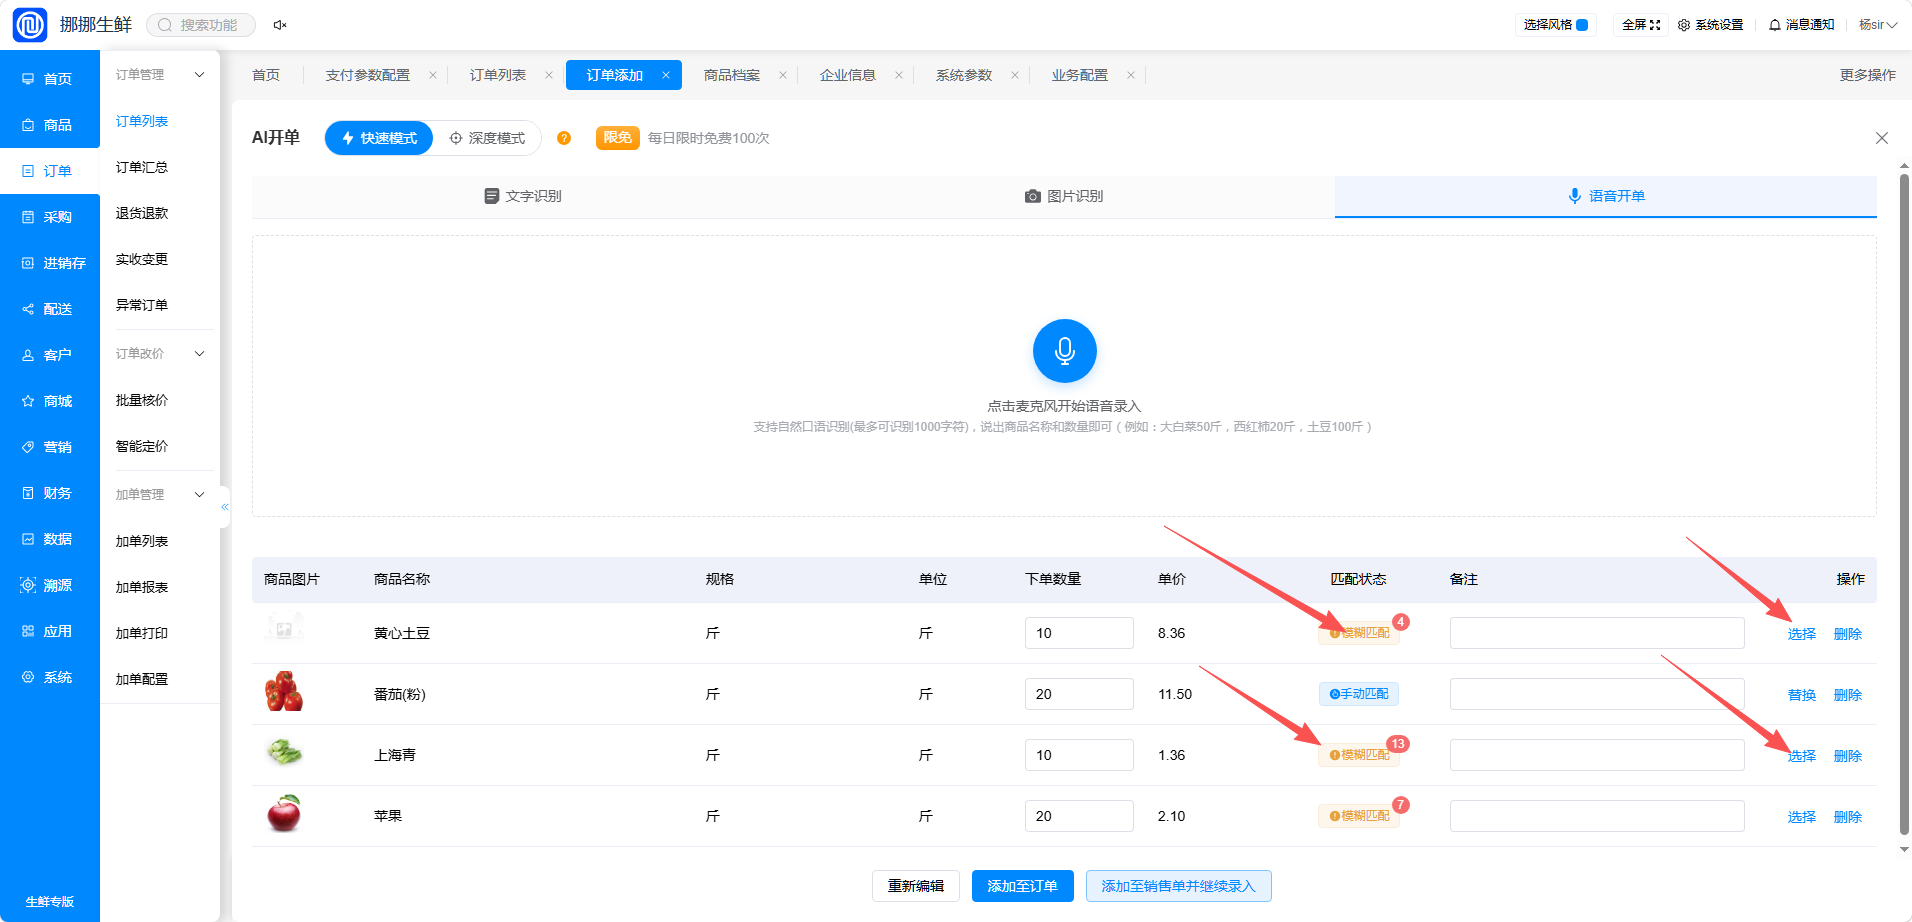Image resolution: width=1912 pixels, height=922 pixels.
Task: Open 消息通知 bell notifications
Action: click(x=1802, y=25)
